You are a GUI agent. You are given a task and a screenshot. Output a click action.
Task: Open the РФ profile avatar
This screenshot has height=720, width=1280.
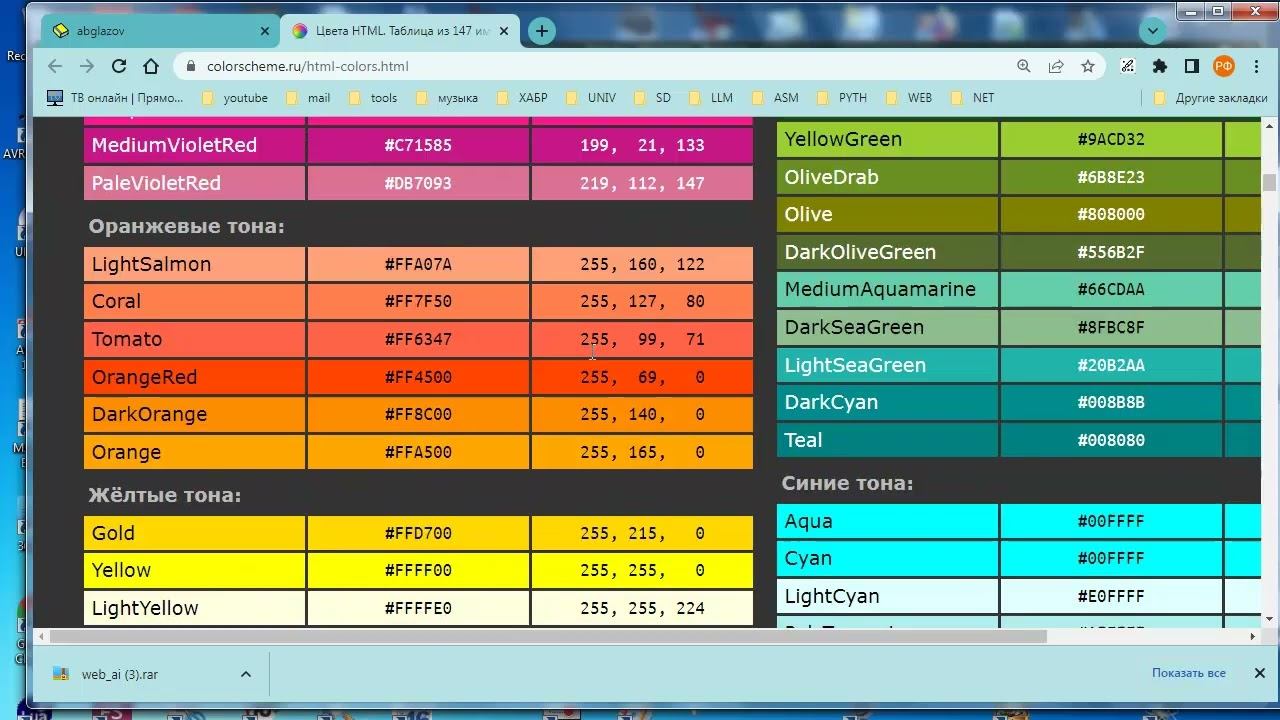tap(1224, 66)
